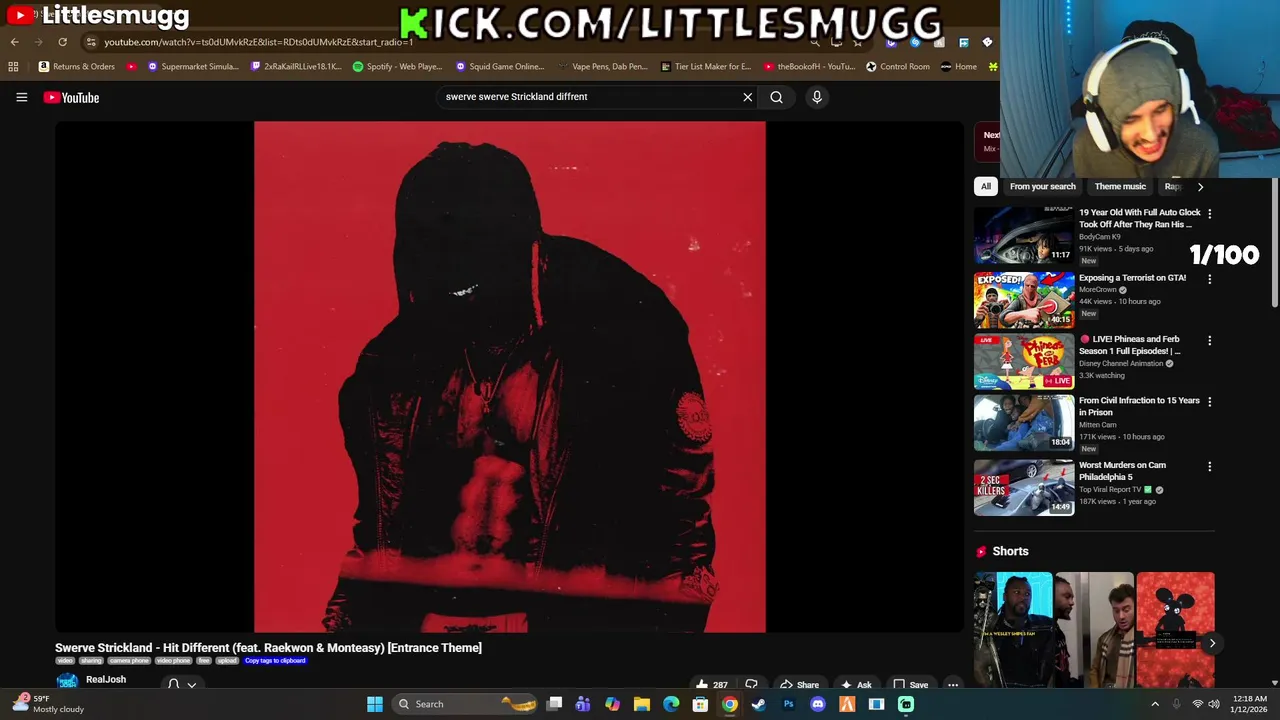The width and height of the screenshot is (1280, 720).
Task: Click the Top Viral Report TV channel name
Action: (1110, 490)
